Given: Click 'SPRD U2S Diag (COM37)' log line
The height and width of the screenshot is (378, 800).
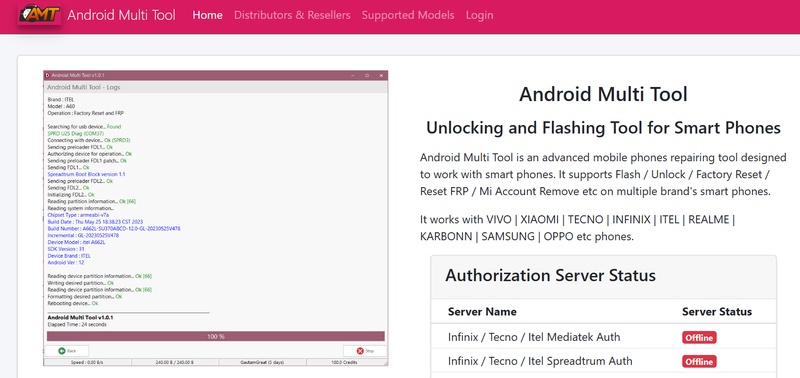Looking at the screenshot, I should coord(76,133).
